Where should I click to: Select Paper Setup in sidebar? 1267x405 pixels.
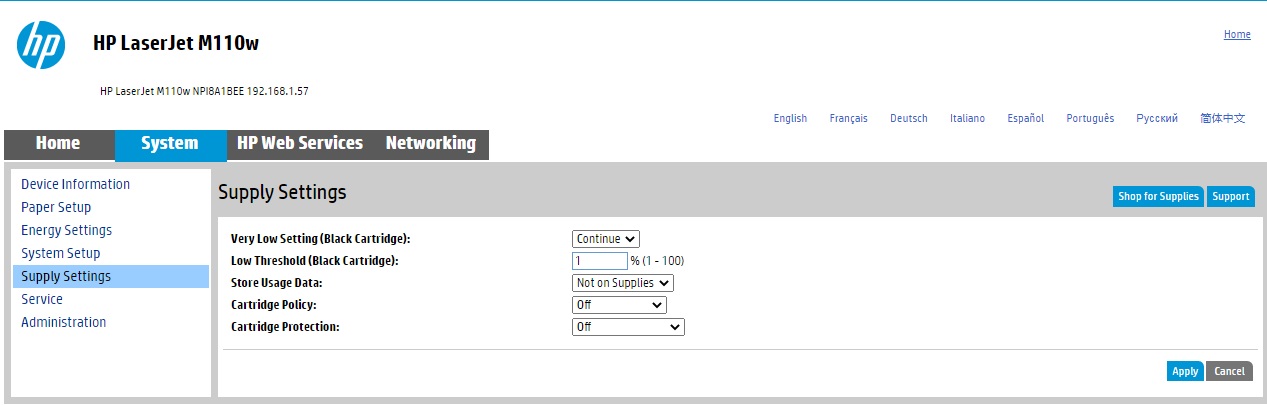(x=56, y=207)
